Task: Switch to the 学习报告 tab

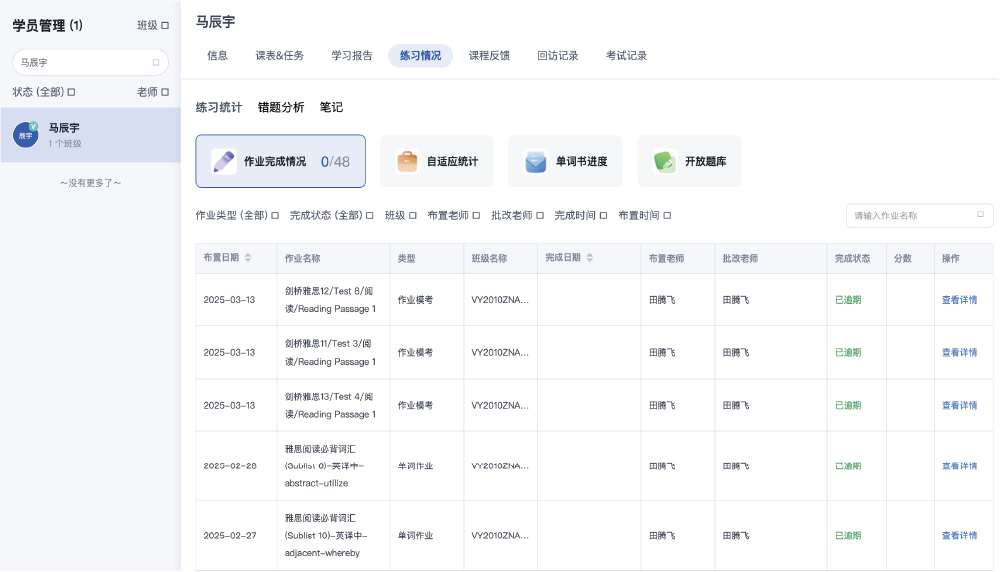Action: [352, 56]
